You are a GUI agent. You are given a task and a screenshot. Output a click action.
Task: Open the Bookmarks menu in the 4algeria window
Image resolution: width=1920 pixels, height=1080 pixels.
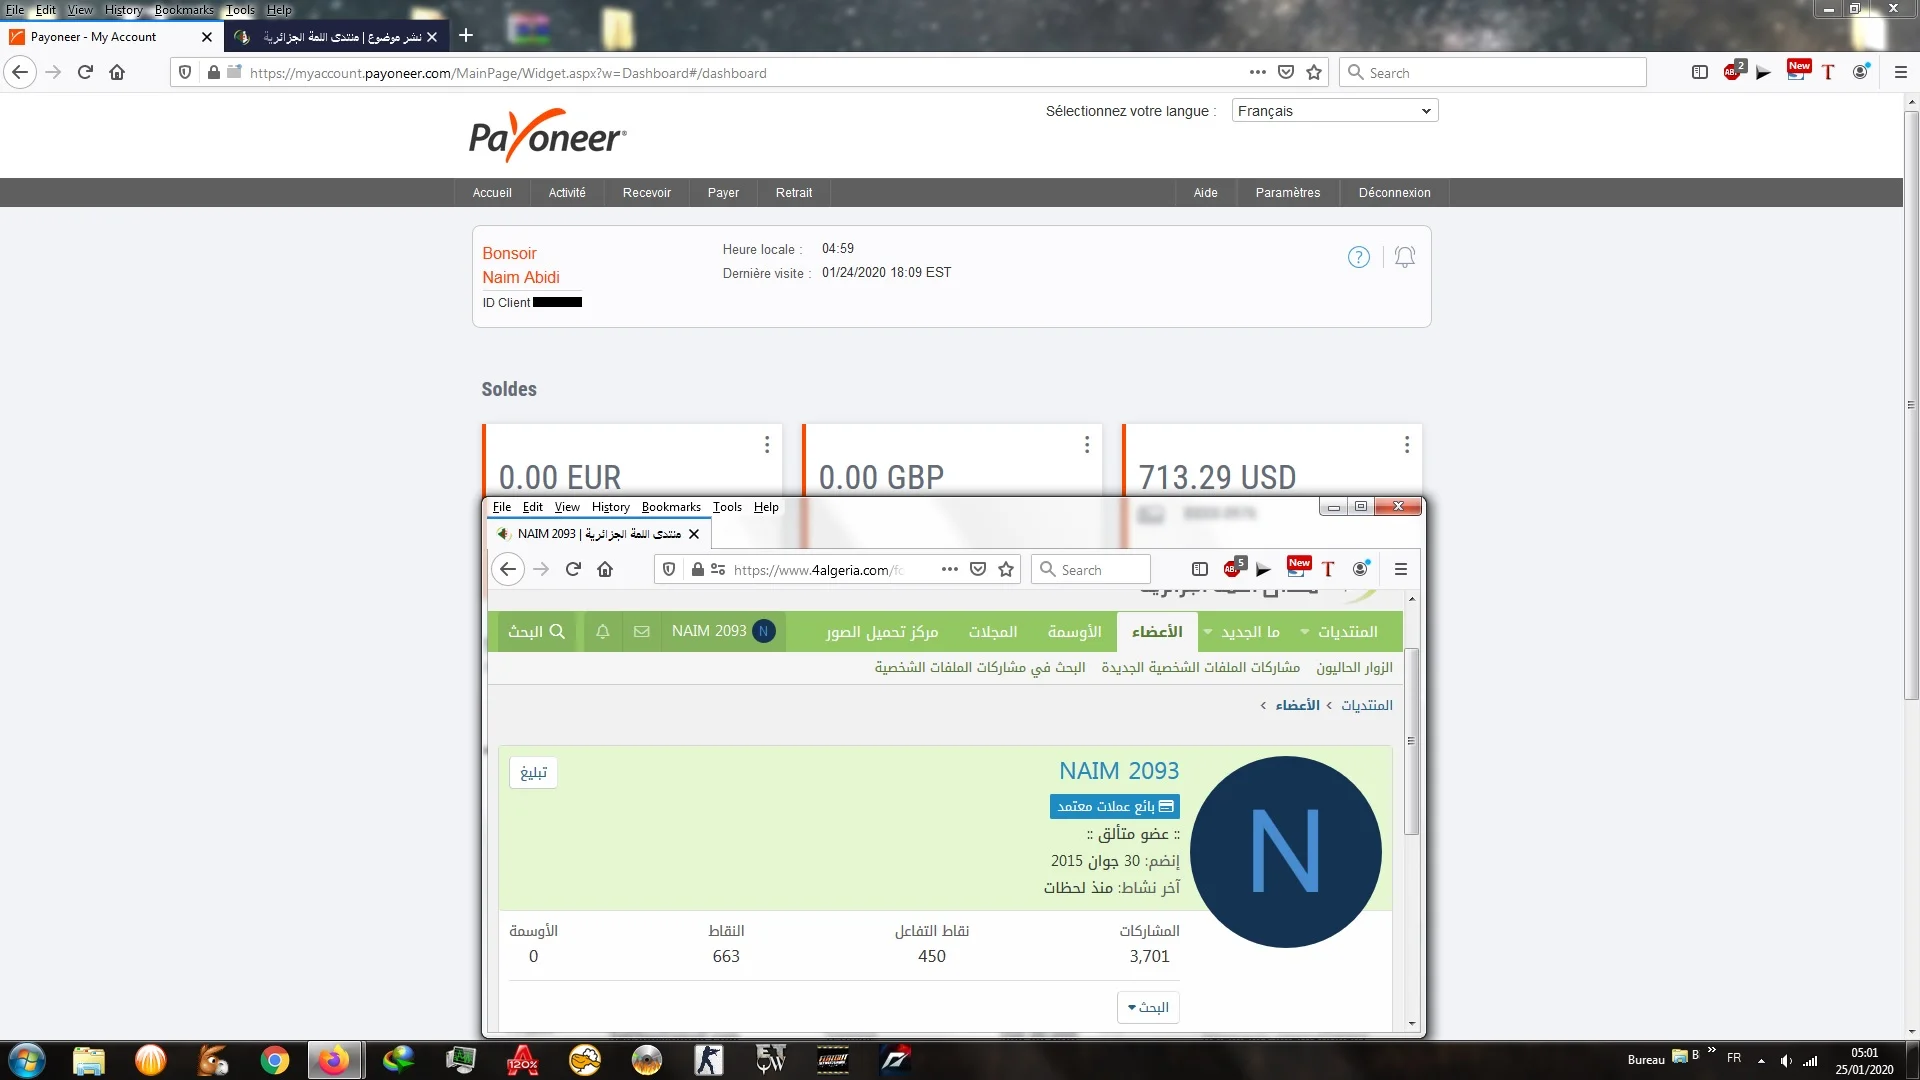tap(671, 507)
